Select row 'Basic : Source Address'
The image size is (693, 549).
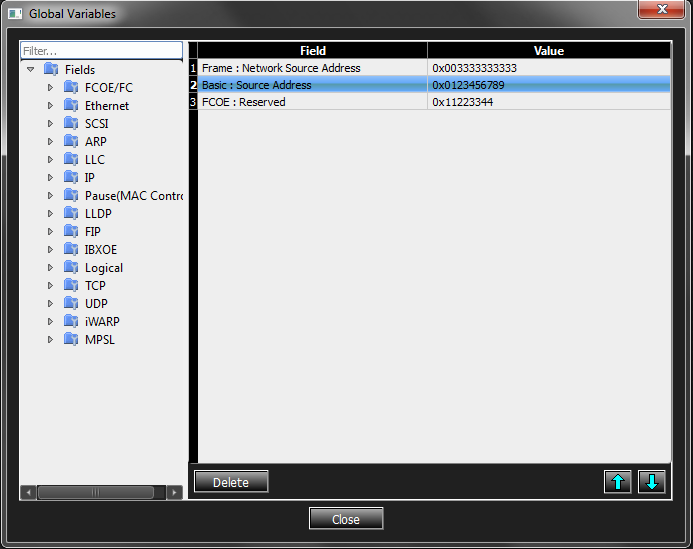coord(434,85)
